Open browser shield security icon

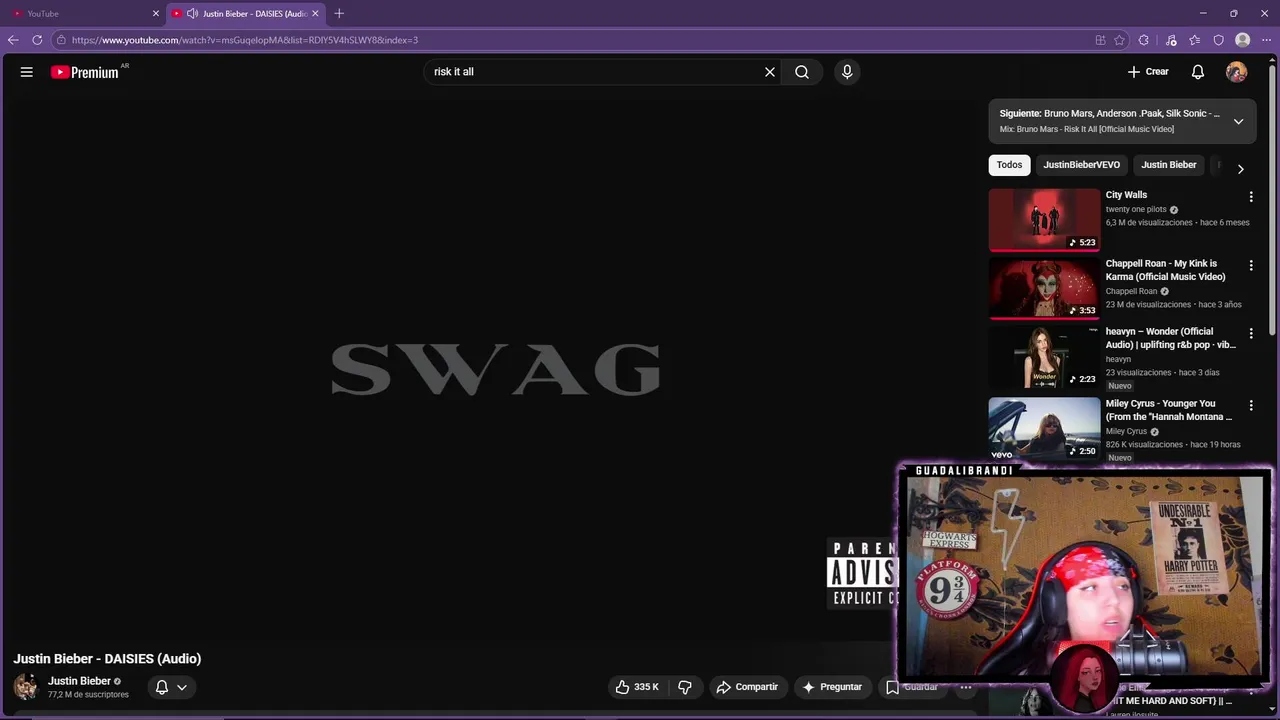click(1219, 40)
